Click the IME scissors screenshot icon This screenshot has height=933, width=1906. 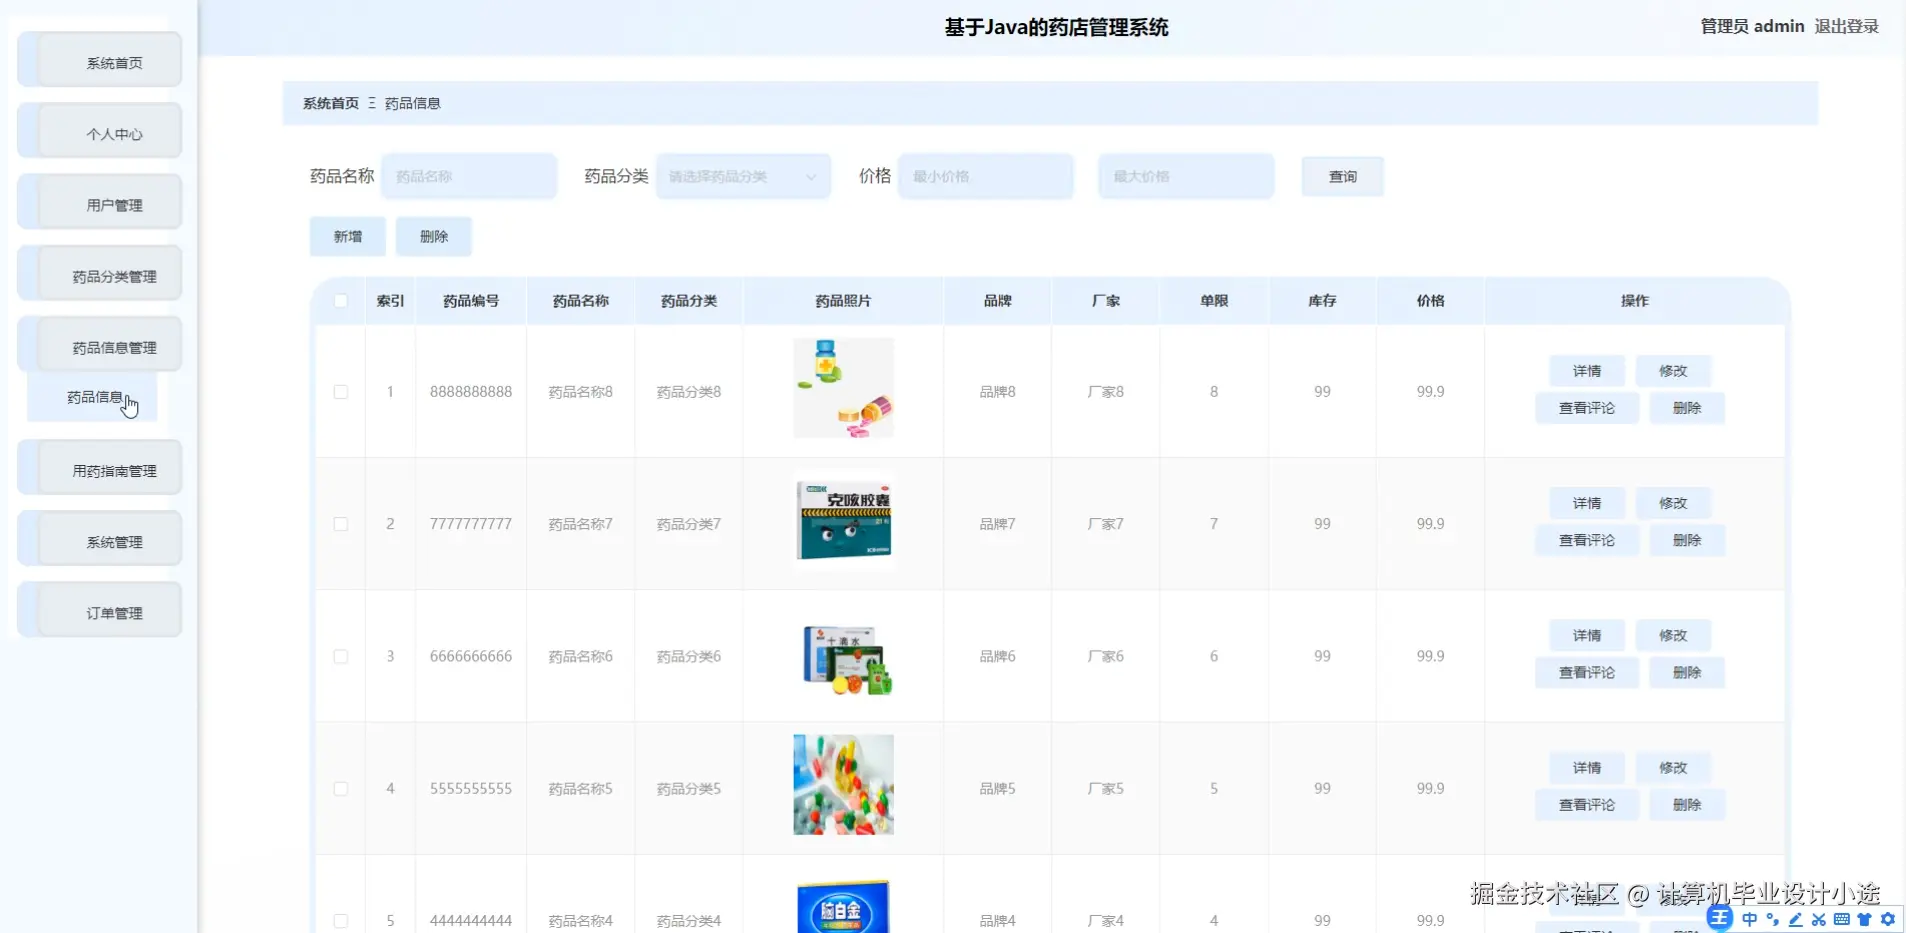[x=1818, y=919]
